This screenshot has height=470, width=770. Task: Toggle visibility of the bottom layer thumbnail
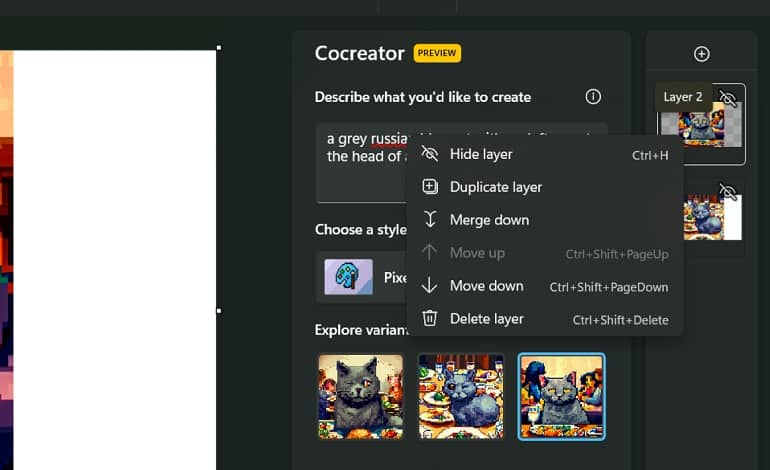pyautogui.click(x=728, y=192)
